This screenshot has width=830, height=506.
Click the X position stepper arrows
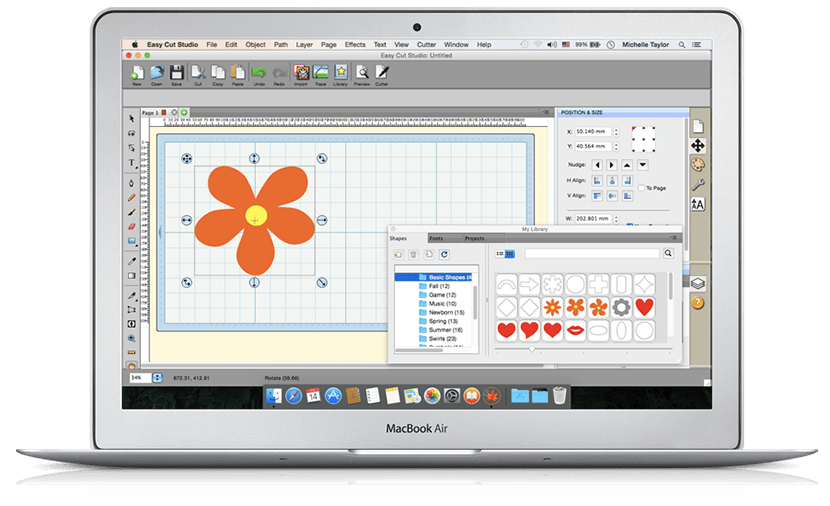616,132
